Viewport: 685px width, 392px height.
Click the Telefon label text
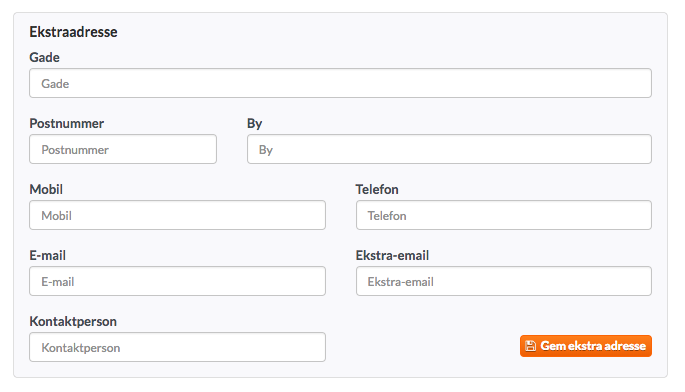click(x=377, y=189)
